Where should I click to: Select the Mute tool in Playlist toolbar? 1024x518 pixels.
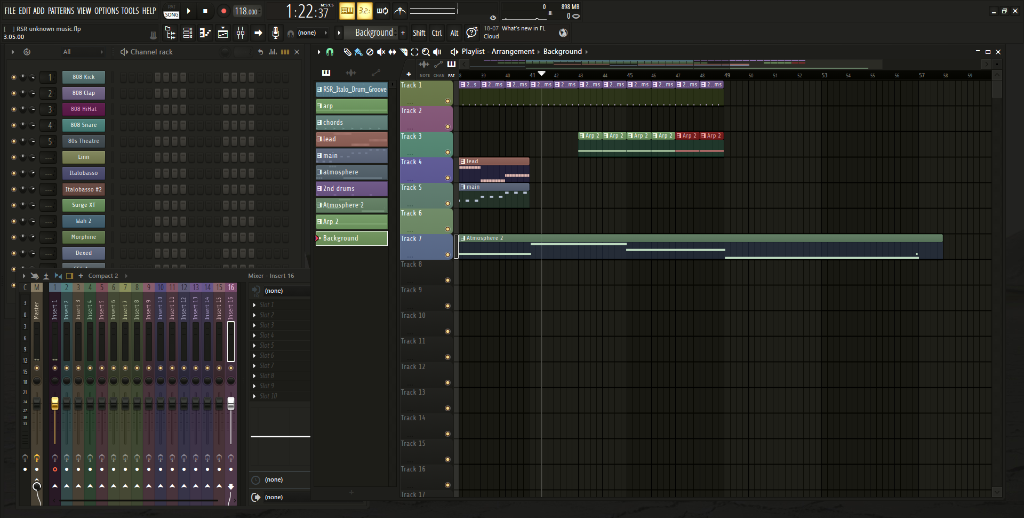coord(381,52)
